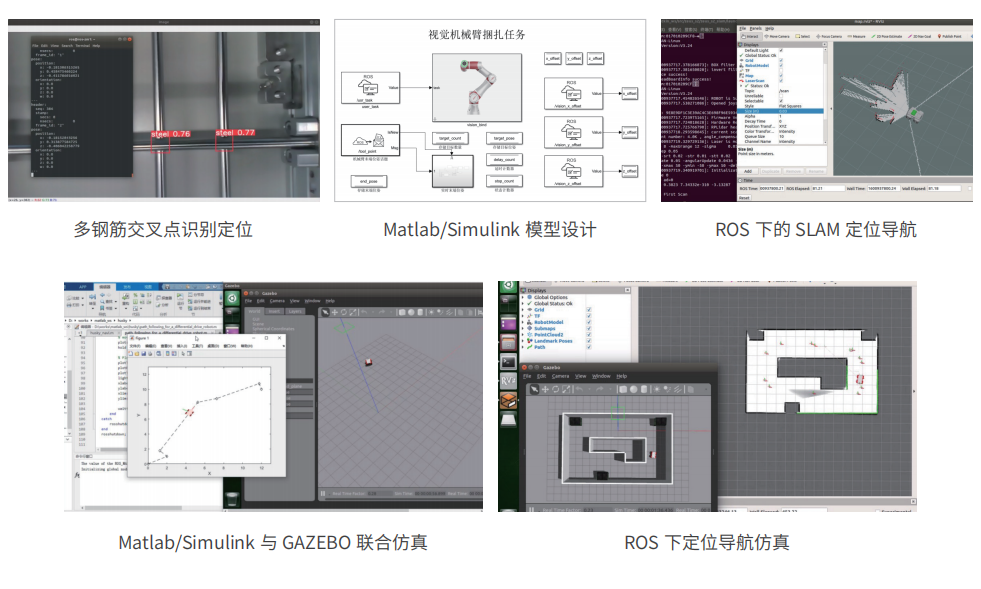This screenshot has height=589, width=981.
Task: Open the Color Transformer dropdown showing Intensity
Action: tap(800, 131)
